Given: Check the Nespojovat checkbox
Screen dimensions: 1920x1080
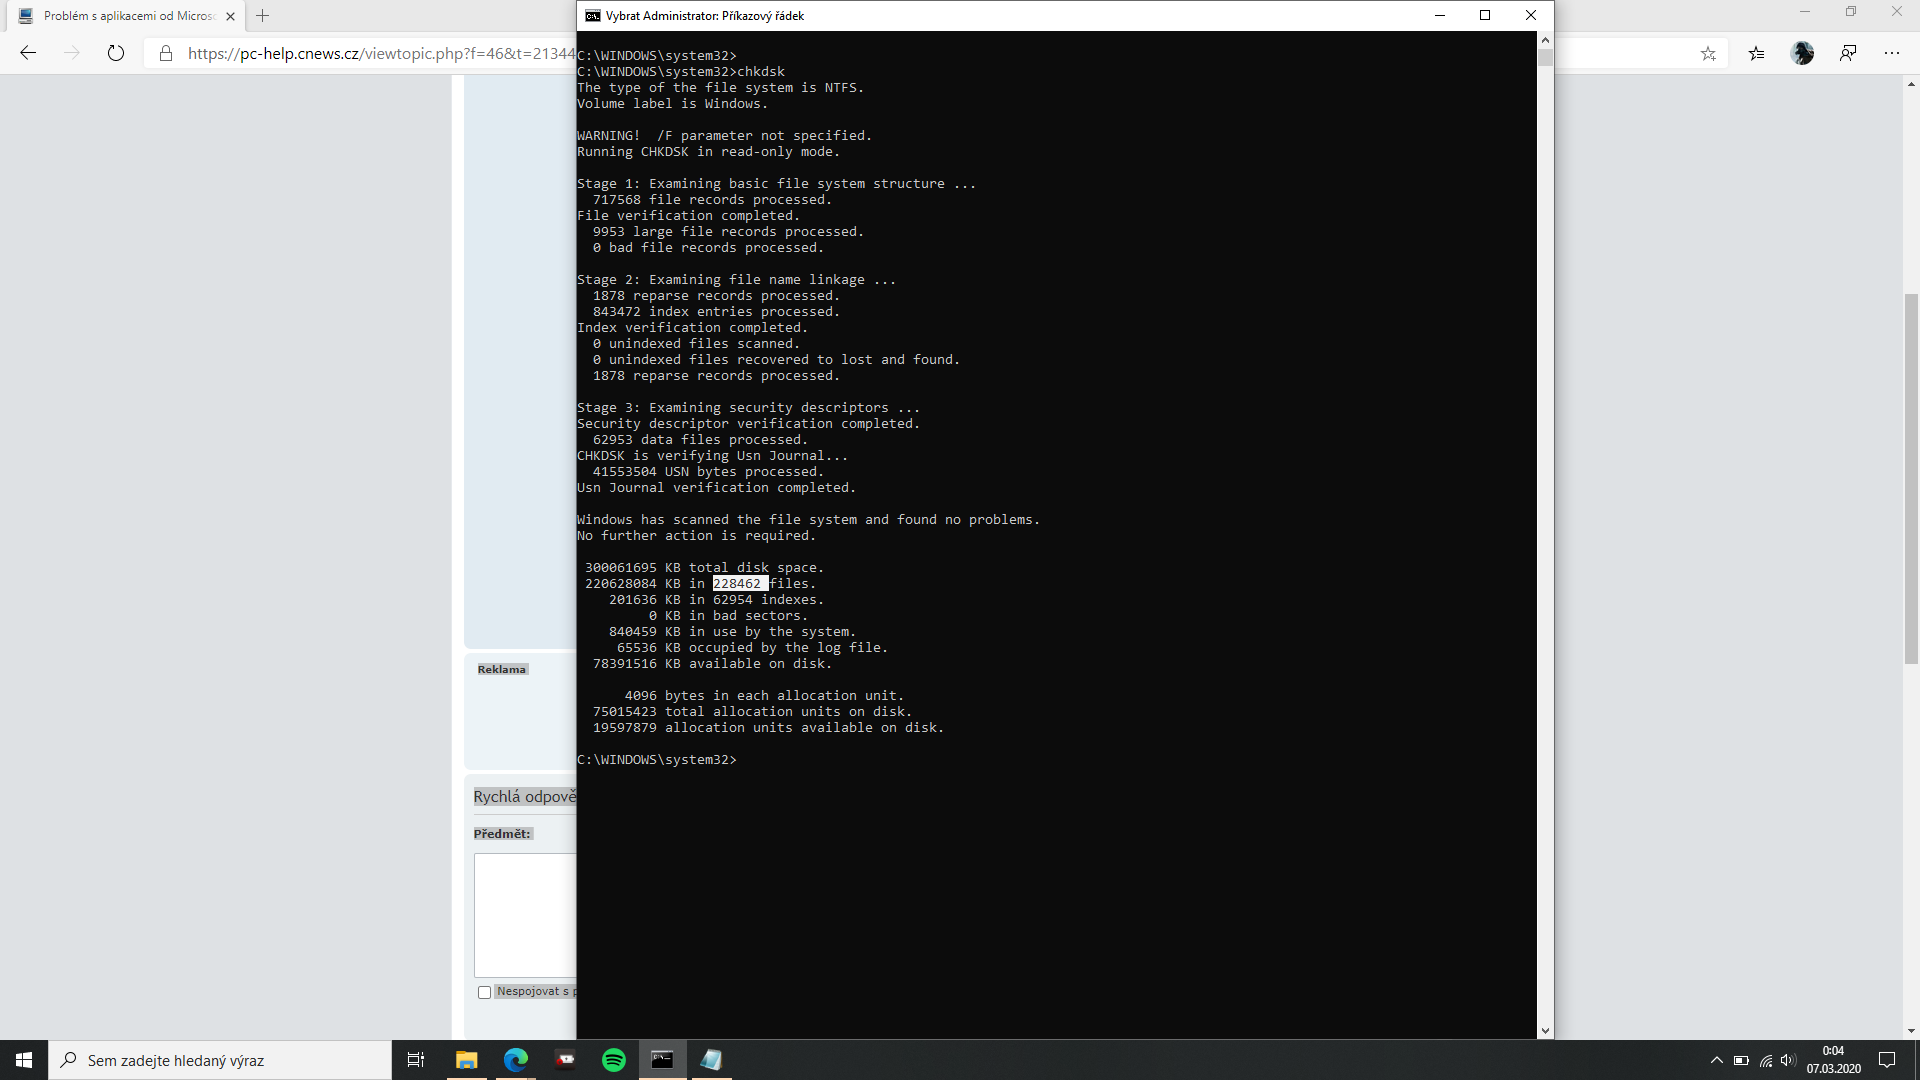Looking at the screenshot, I should pos(484,993).
